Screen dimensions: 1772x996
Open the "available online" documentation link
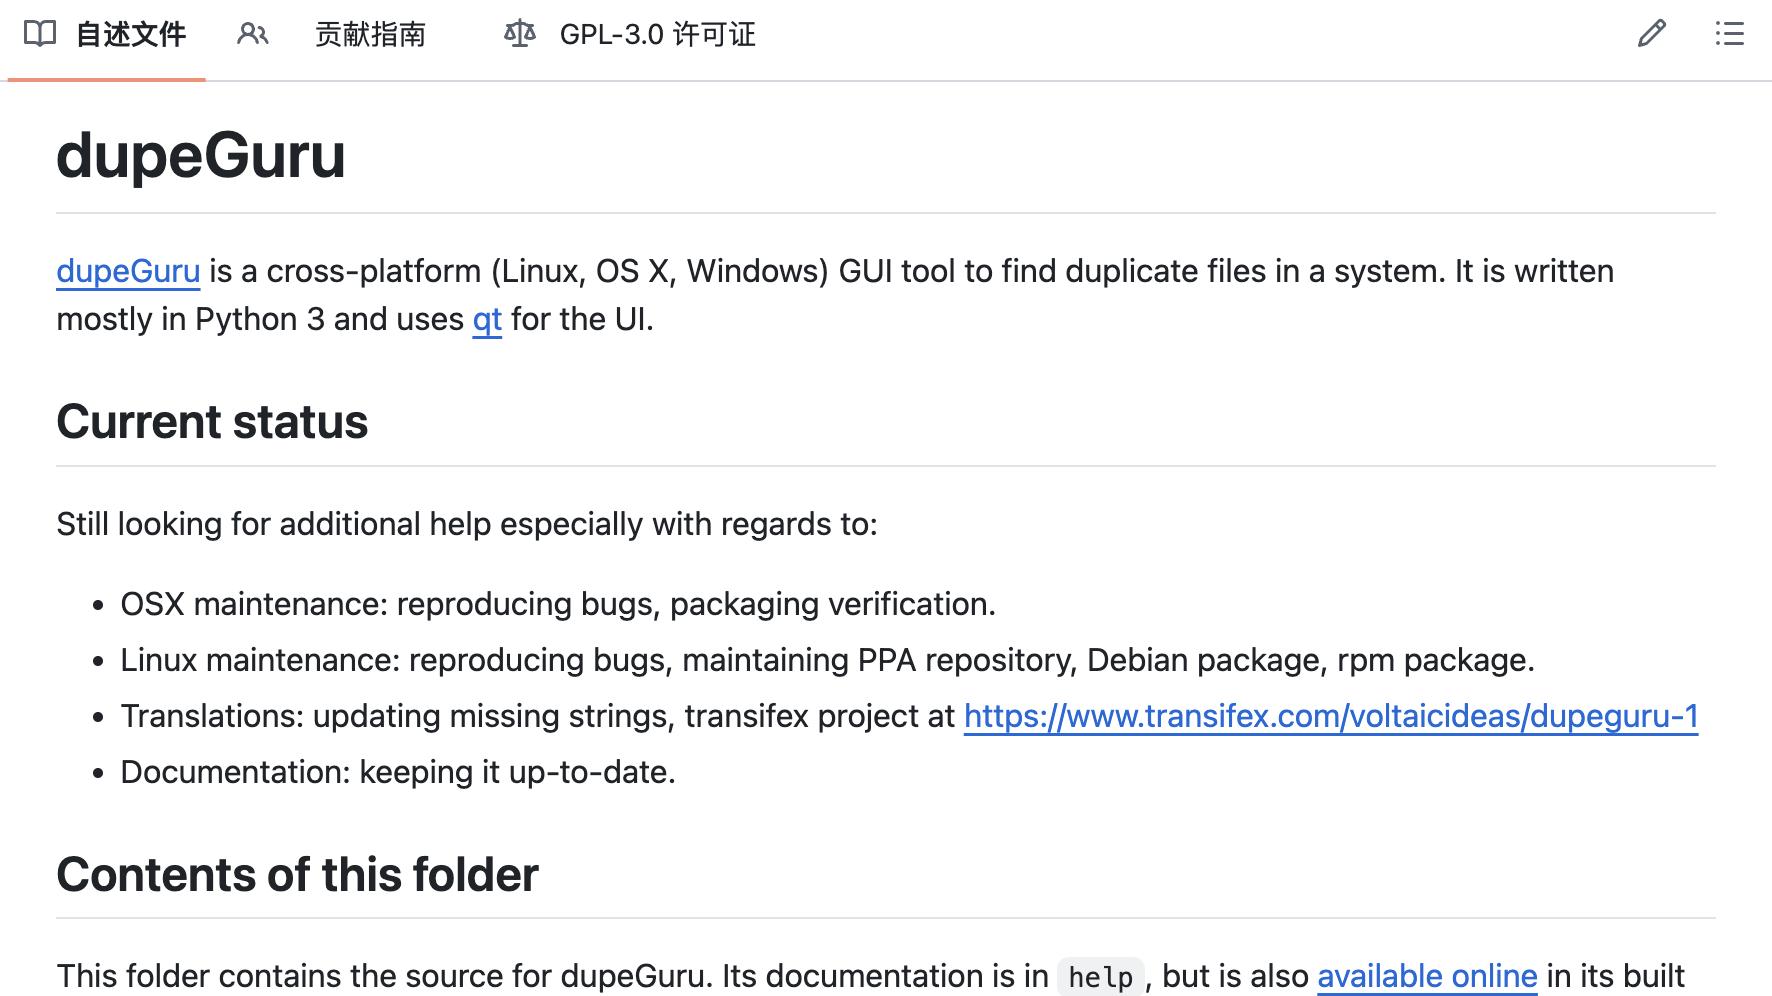pyautogui.click(x=1427, y=976)
